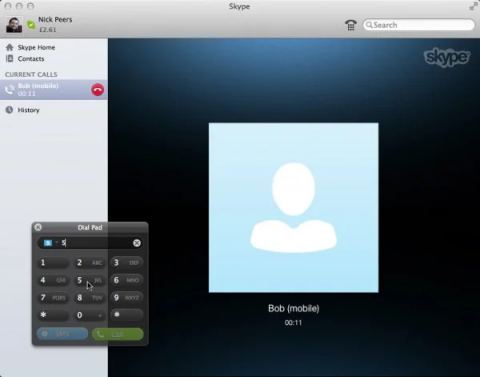Enter full screen with the window's top-right arrows

(x=473, y=6)
